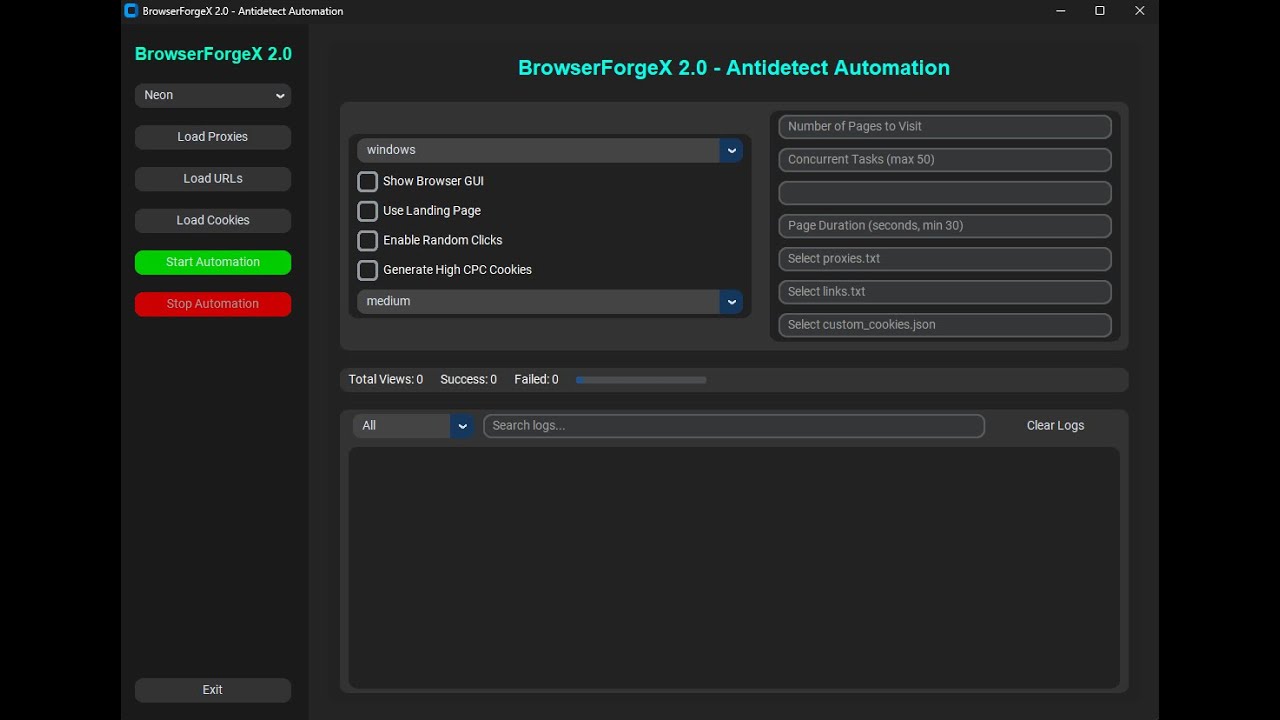The height and width of the screenshot is (720, 1280).
Task: Click the Antidetect Automation main heading
Action: click(x=734, y=68)
